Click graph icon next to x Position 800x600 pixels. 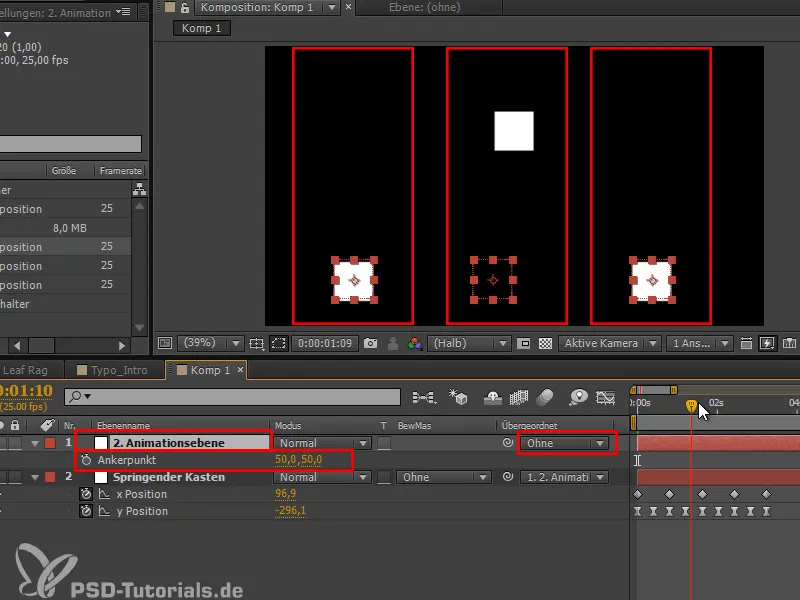tap(105, 494)
